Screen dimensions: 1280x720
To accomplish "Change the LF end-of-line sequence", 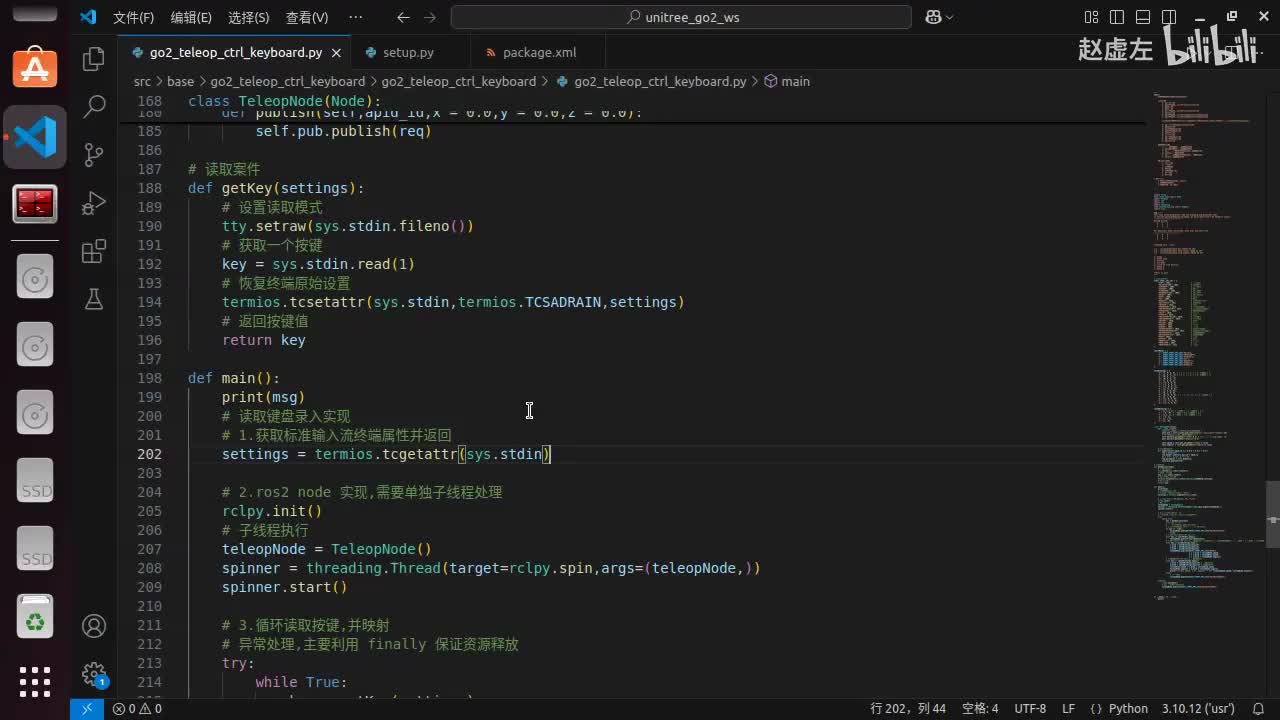I will click(x=1068, y=709).
